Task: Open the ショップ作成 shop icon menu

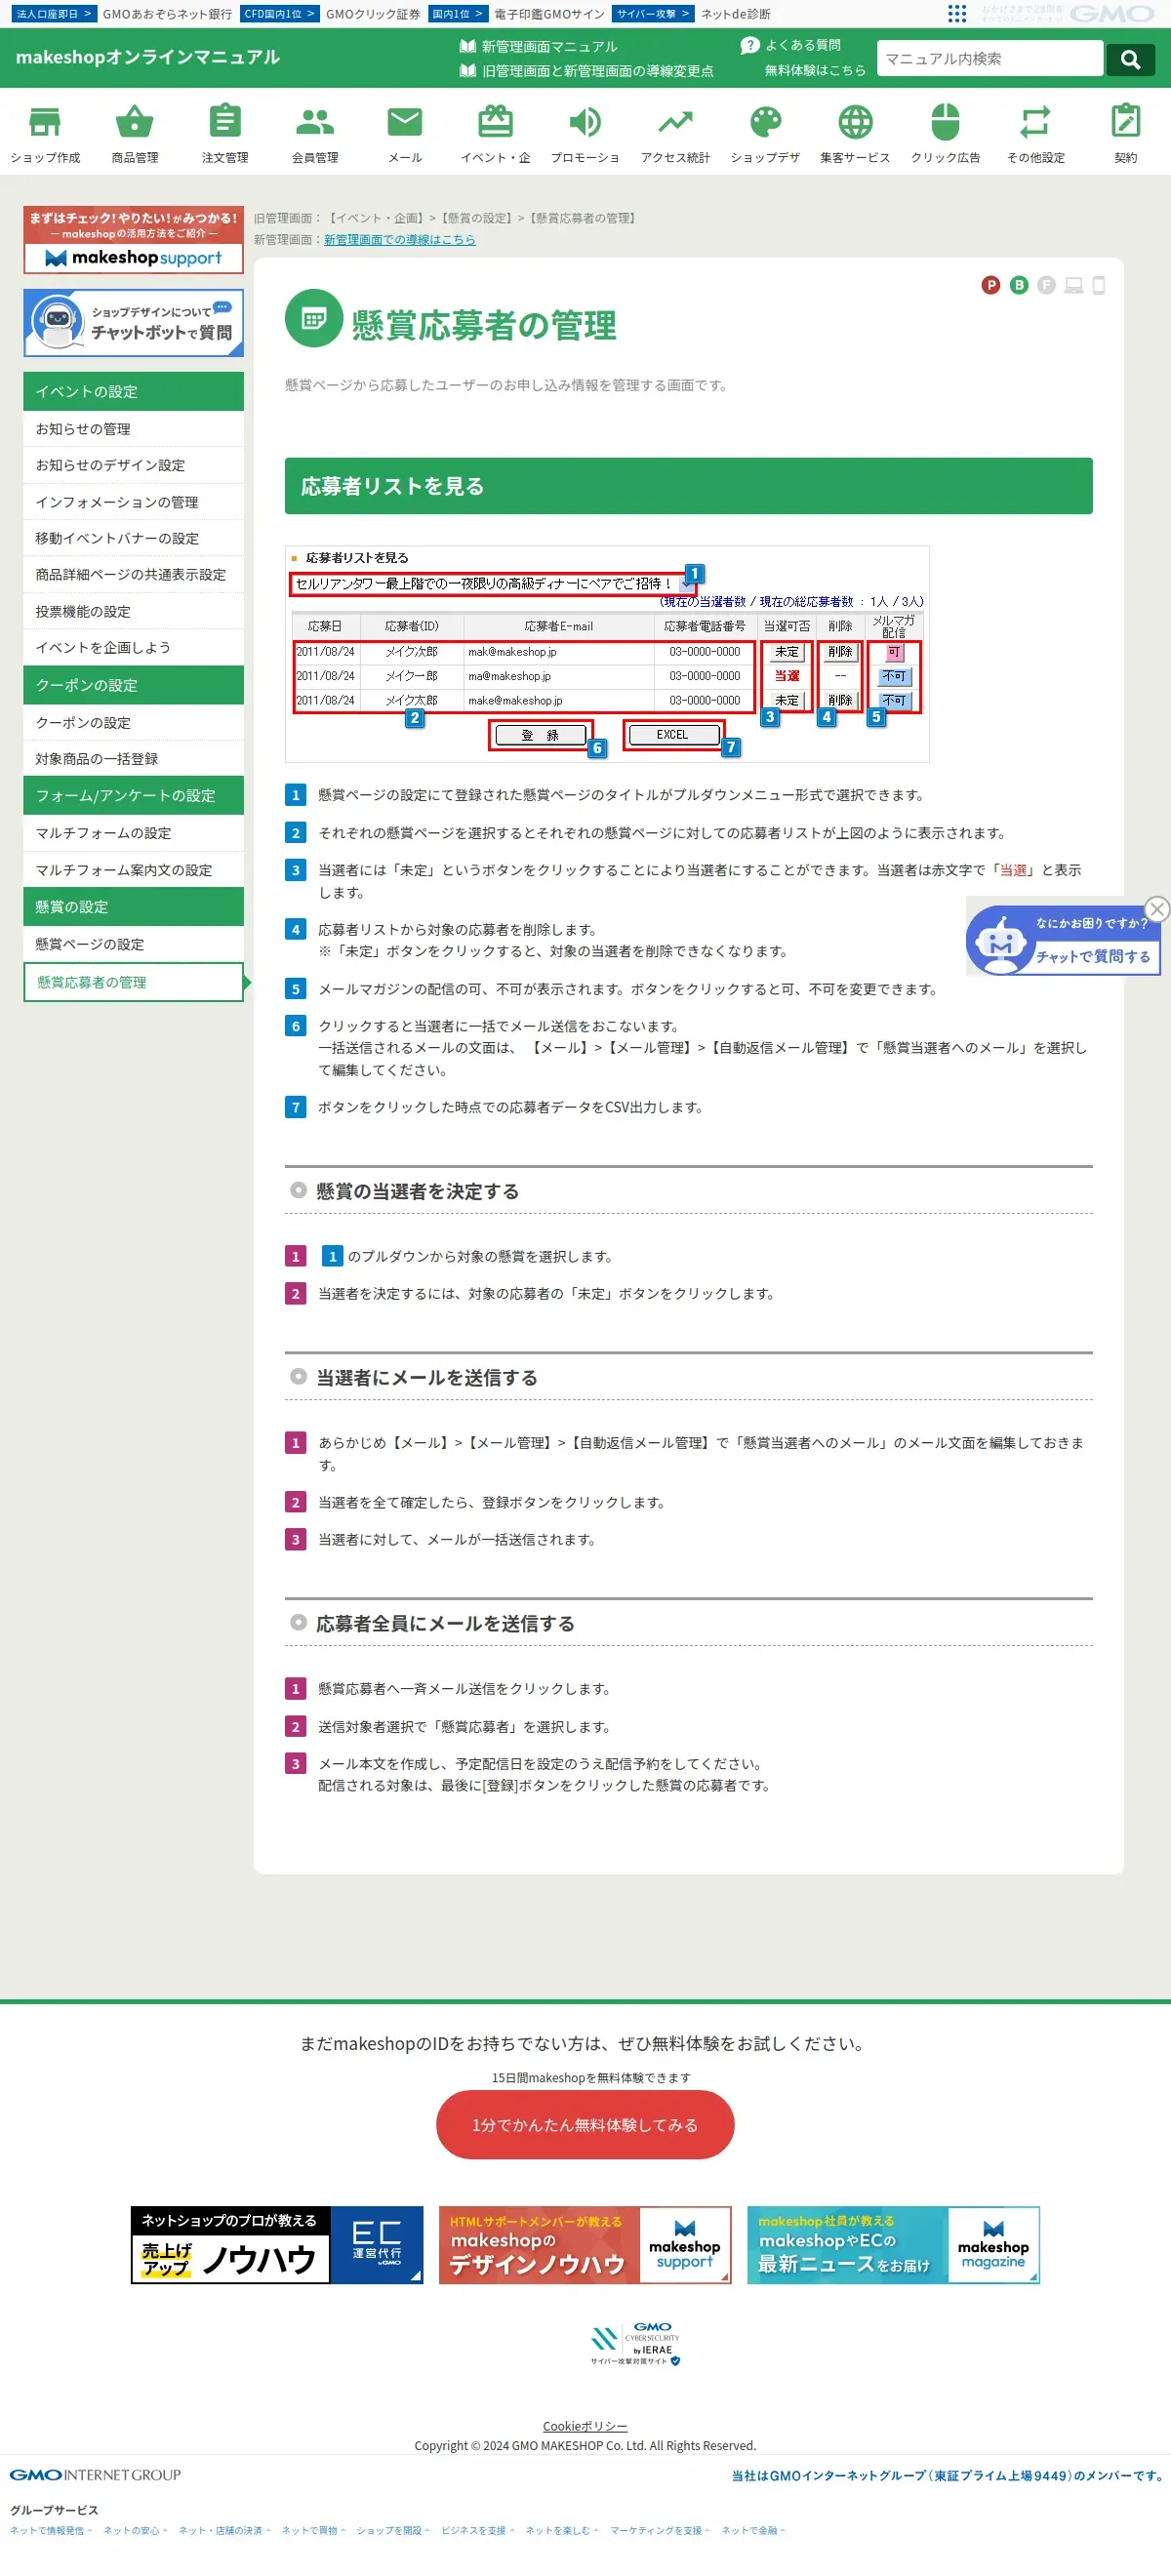Action: pos(45,133)
